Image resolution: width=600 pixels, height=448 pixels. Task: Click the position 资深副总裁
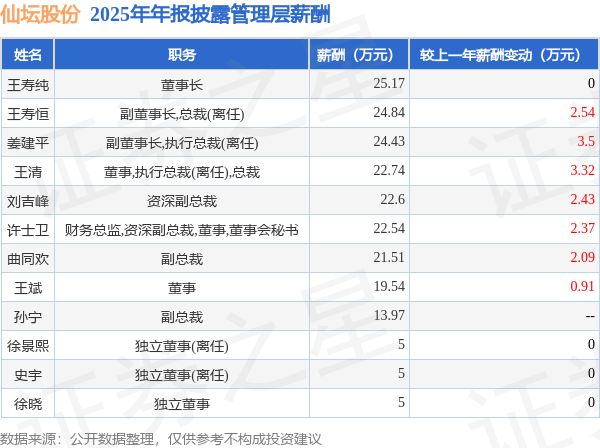pyautogui.click(x=182, y=201)
